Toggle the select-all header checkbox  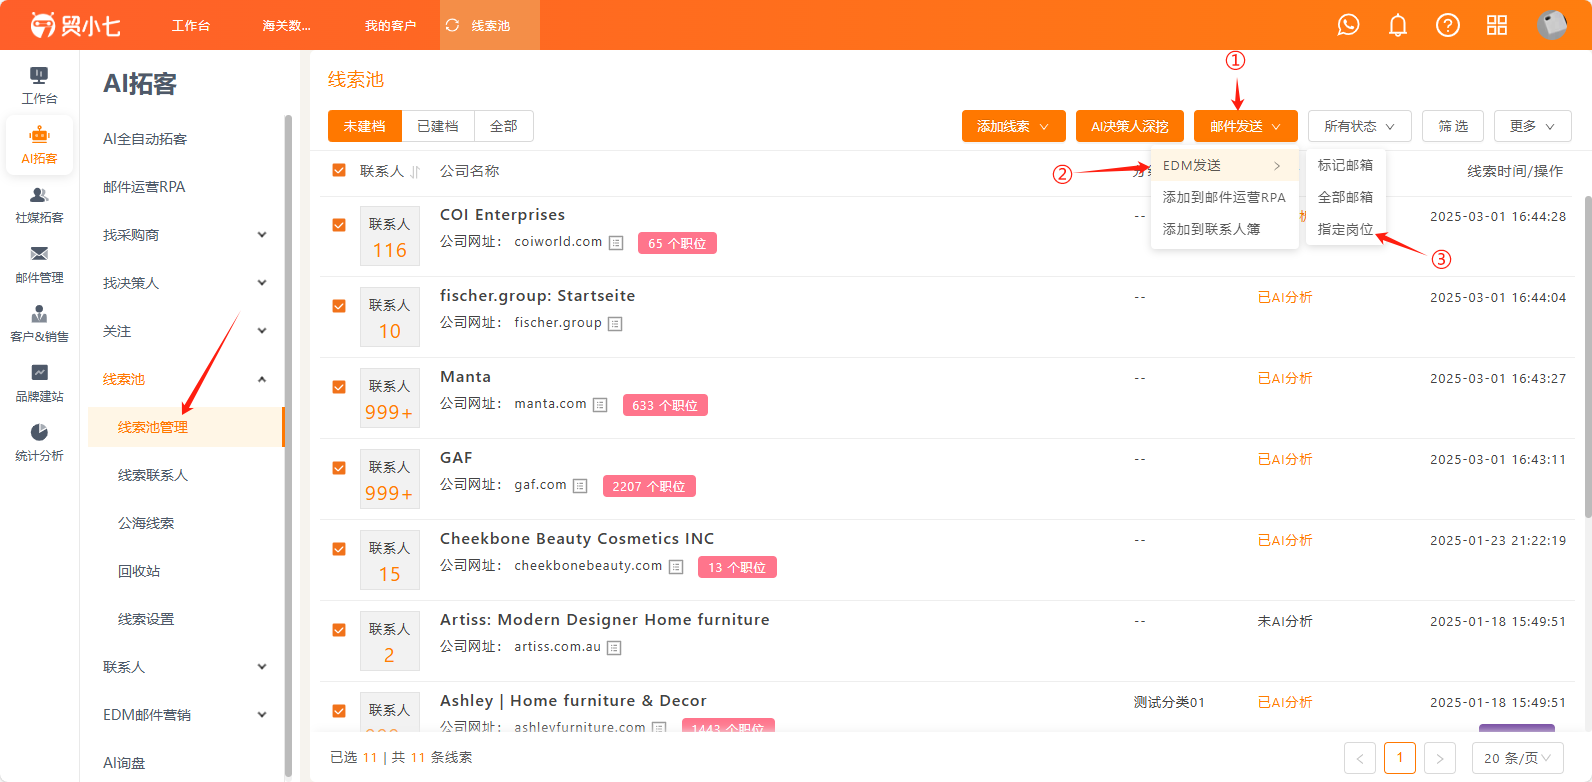pos(339,170)
